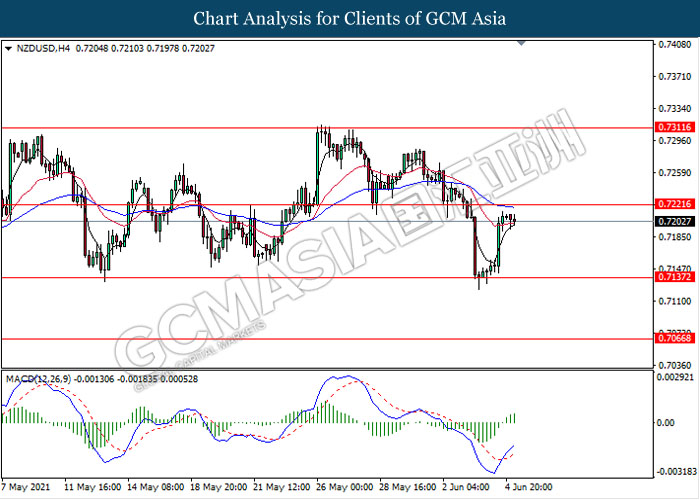Click the Chart Analysis for Clients header

point(350,19)
